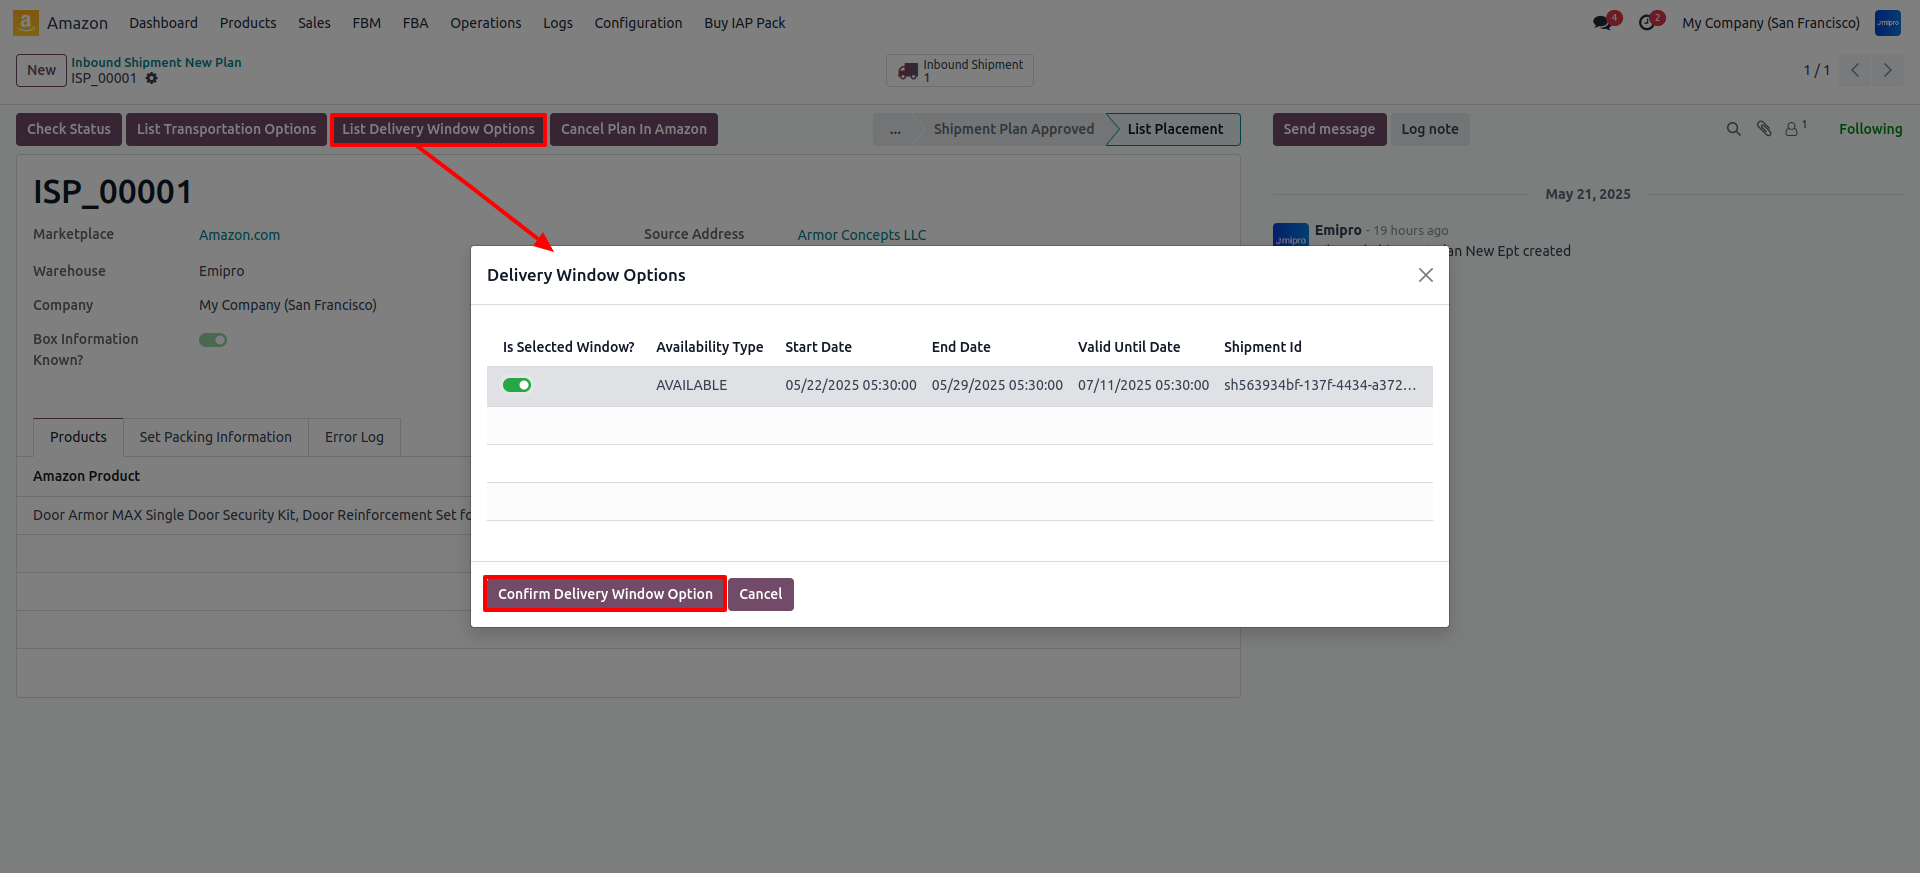Open the FBA menu
The image size is (1920, 873).
[415, 23]
